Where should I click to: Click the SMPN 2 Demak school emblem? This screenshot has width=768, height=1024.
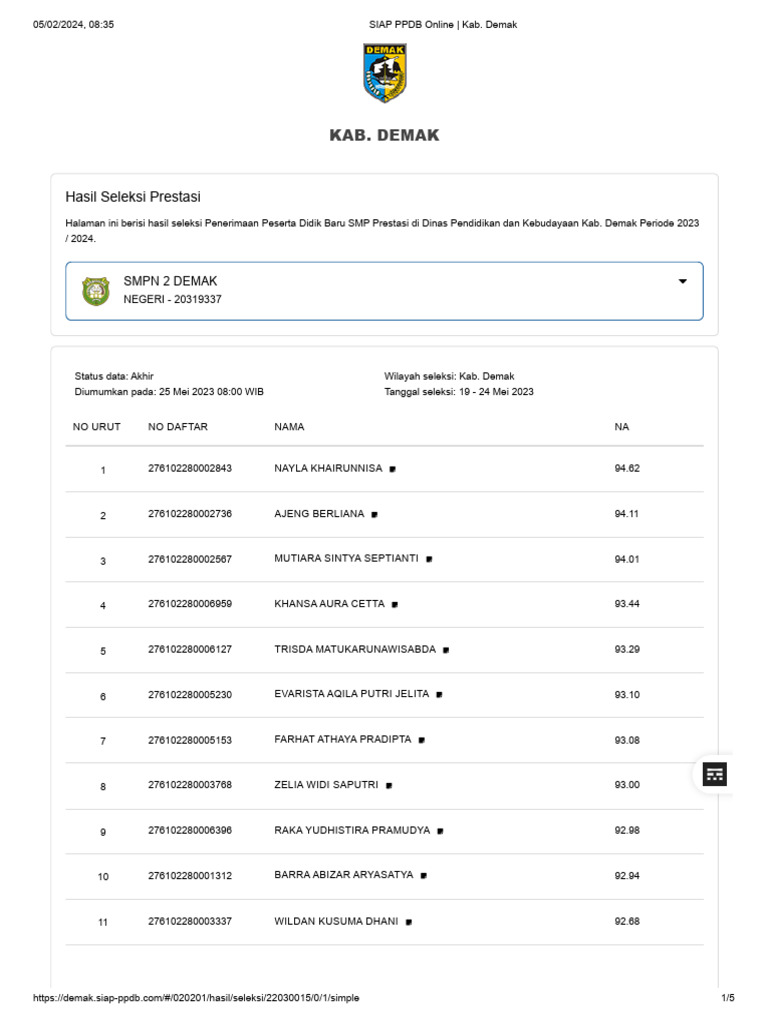click(95, 291)
